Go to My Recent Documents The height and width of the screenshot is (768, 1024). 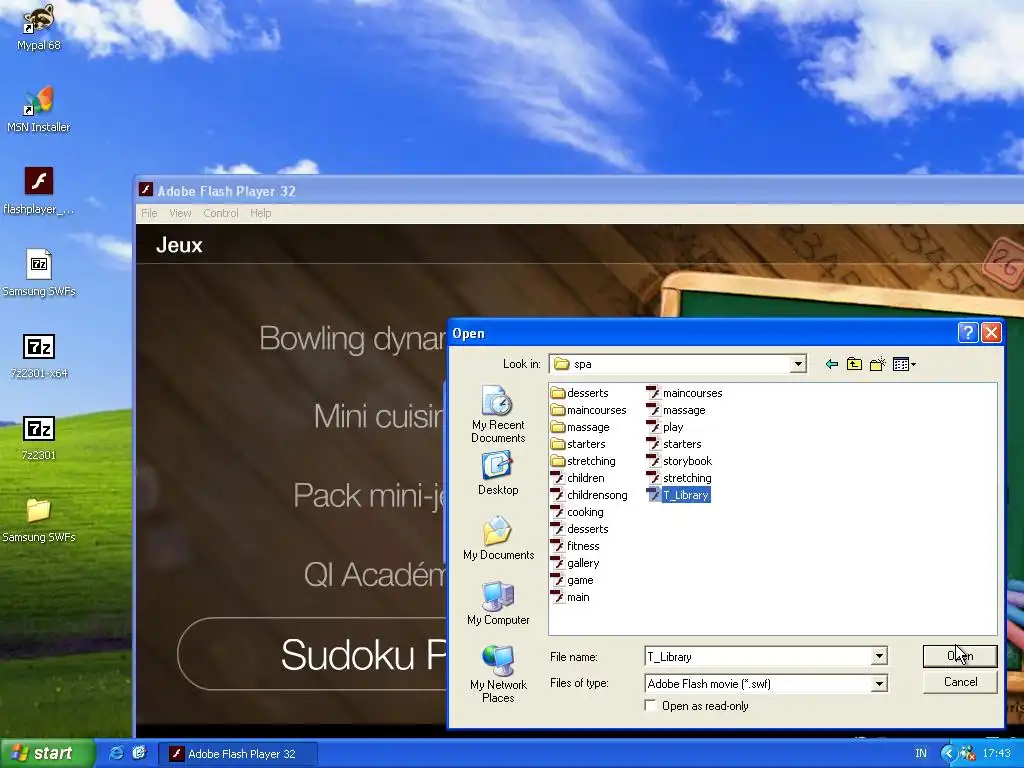[x=498, y=415]
